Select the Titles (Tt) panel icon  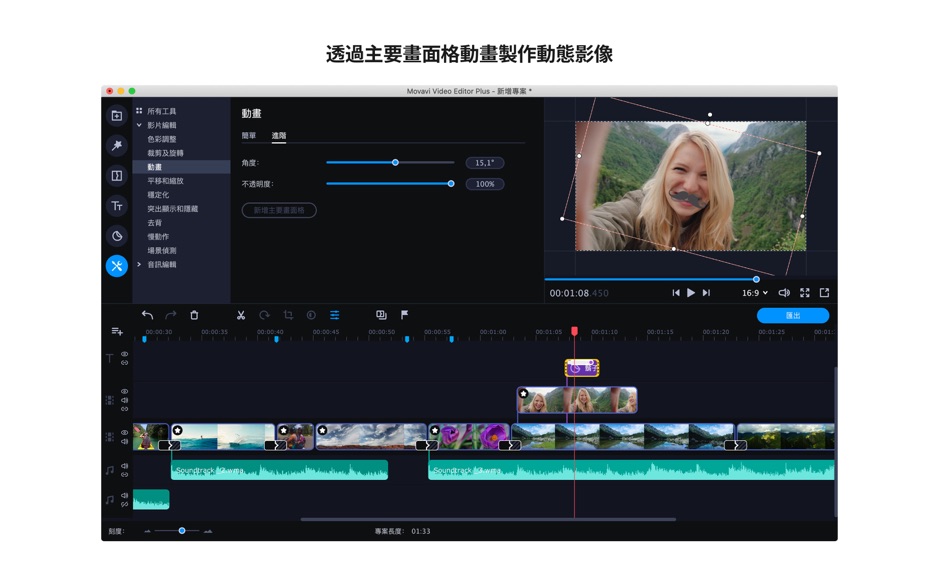[x=116, y=207]
